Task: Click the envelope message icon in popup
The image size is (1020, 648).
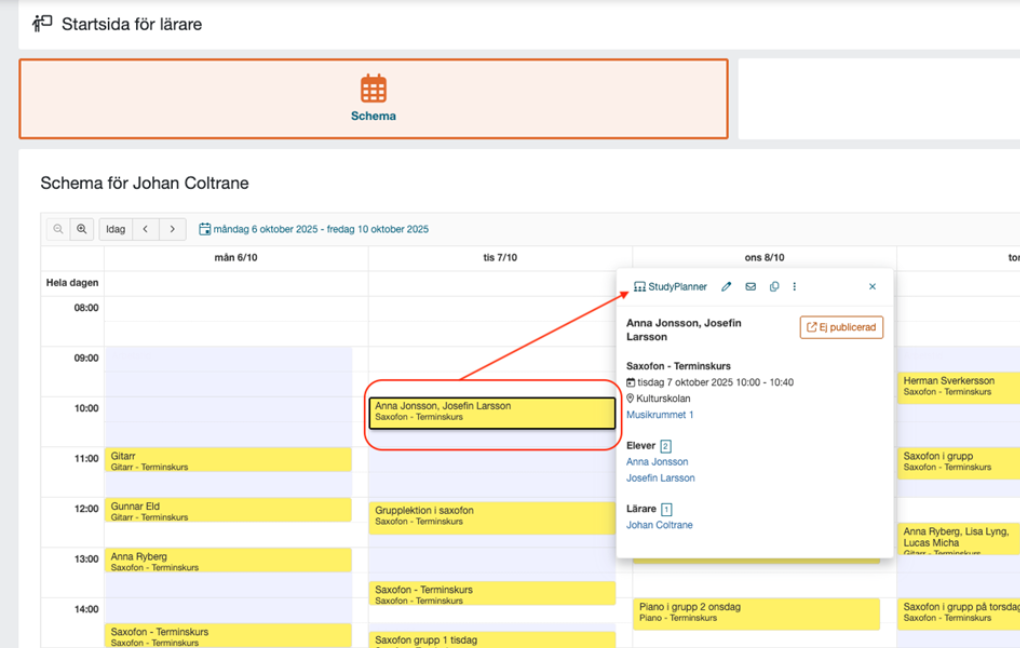Action: click(751, 287)
